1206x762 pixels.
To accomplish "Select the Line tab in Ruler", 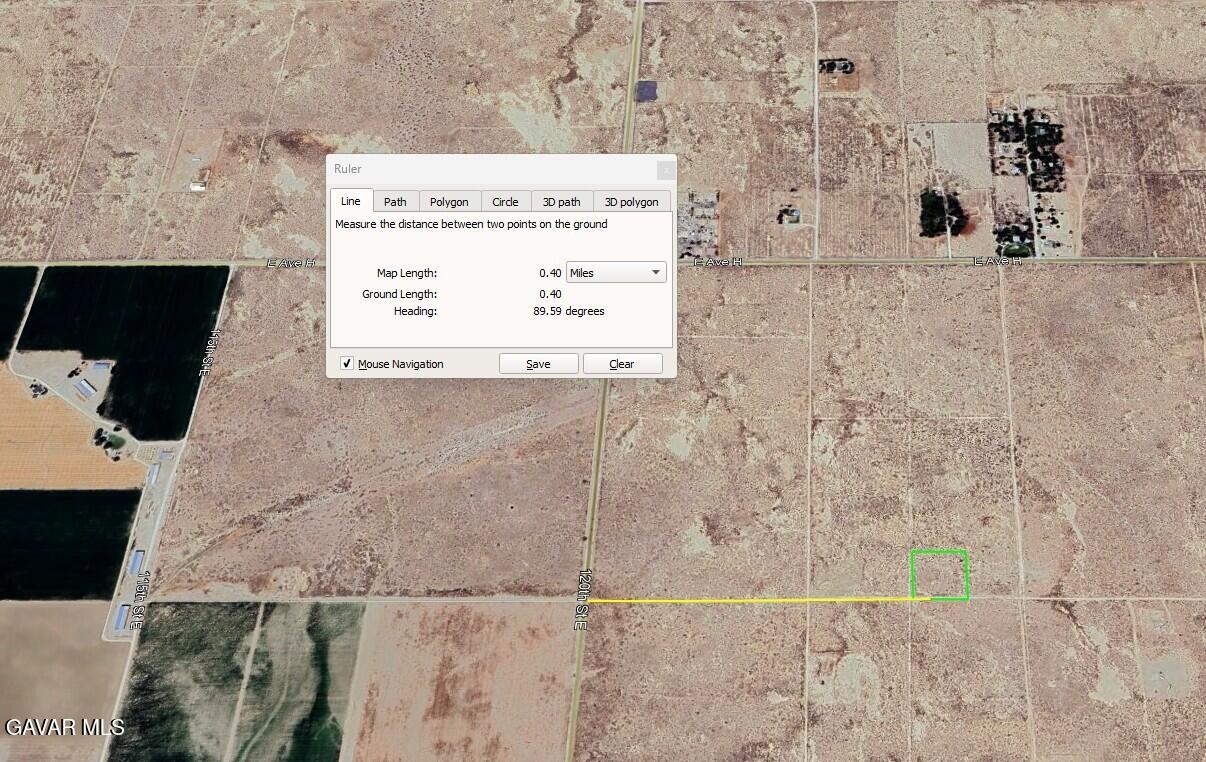I will (350, 201).
